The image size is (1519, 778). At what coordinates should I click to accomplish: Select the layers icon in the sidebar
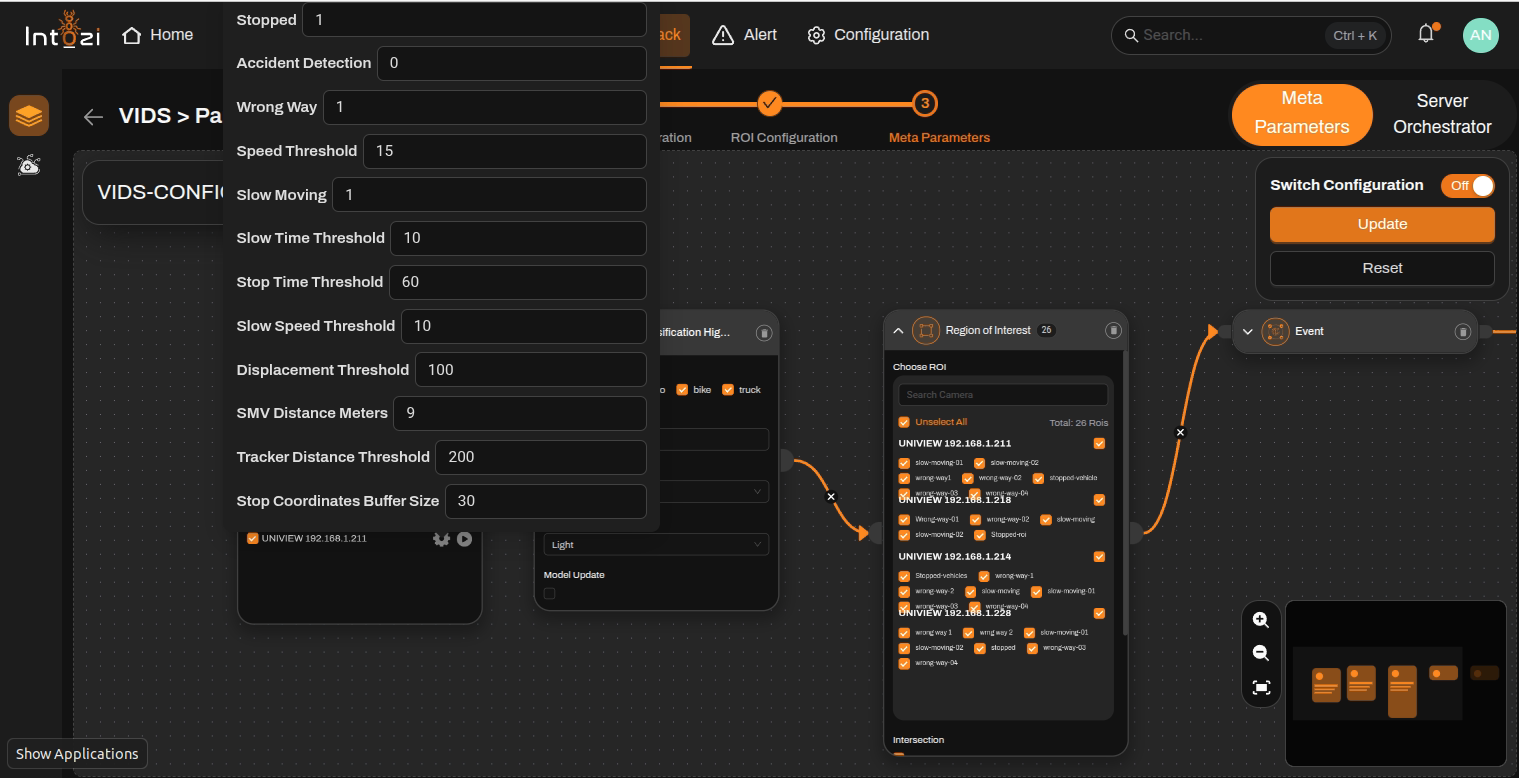(x=29, y=116)
